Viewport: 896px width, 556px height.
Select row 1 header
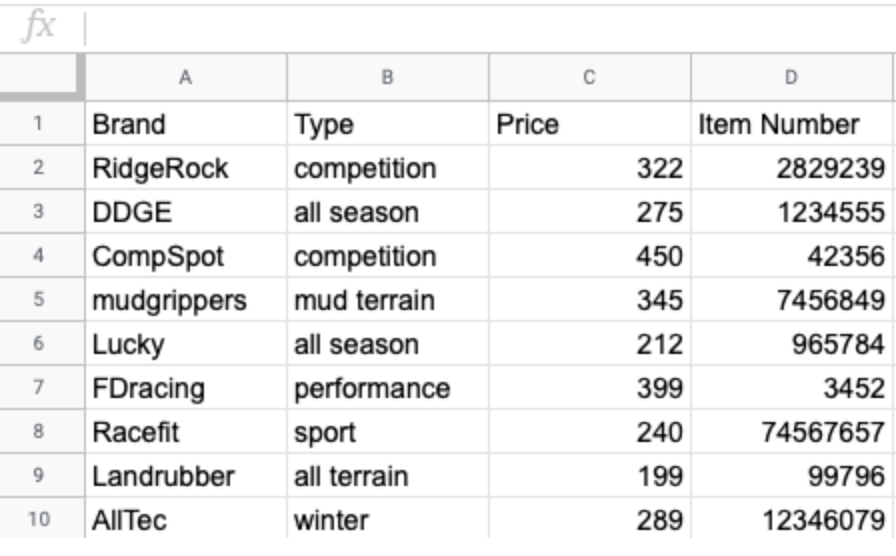(x=38, y=125)
